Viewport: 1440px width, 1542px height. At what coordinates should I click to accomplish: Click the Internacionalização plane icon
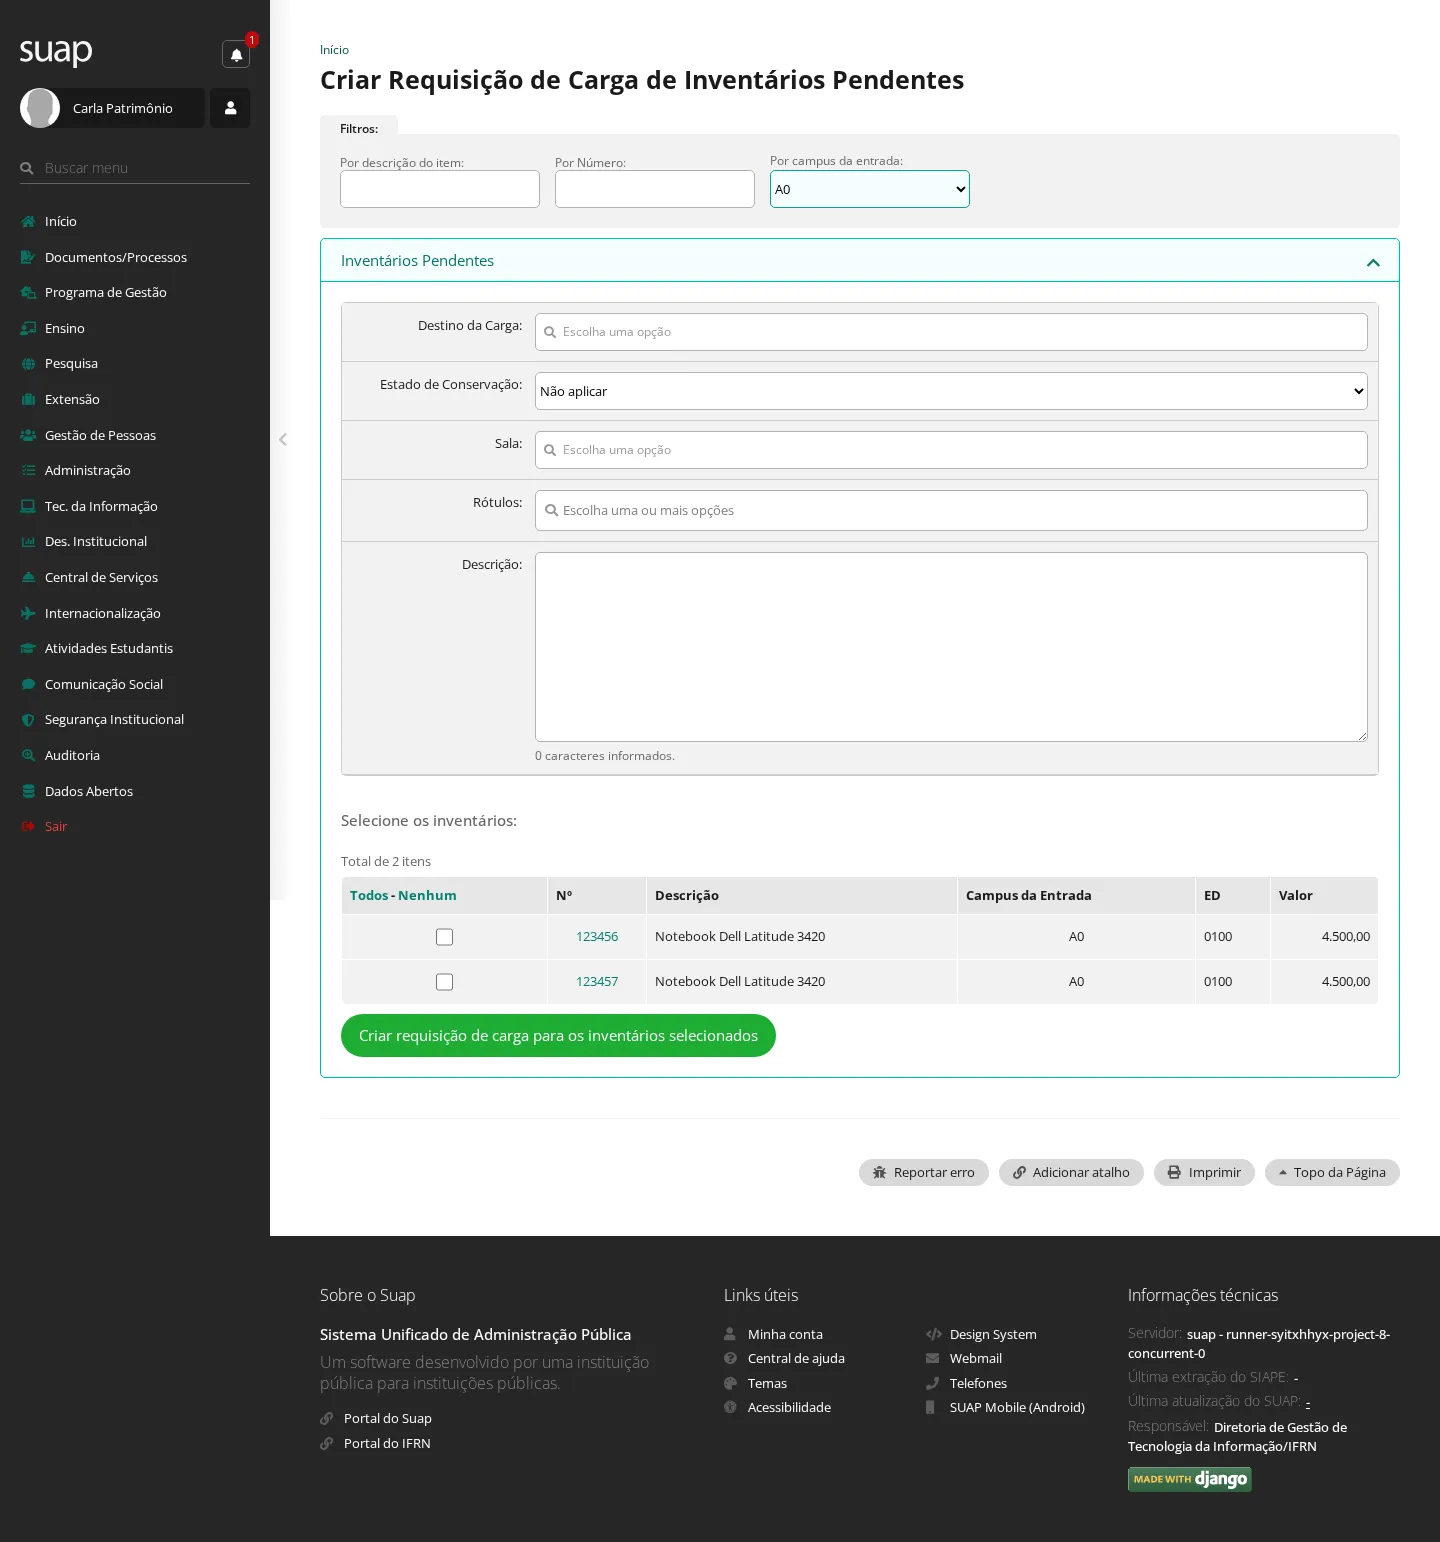pos(28,613)
